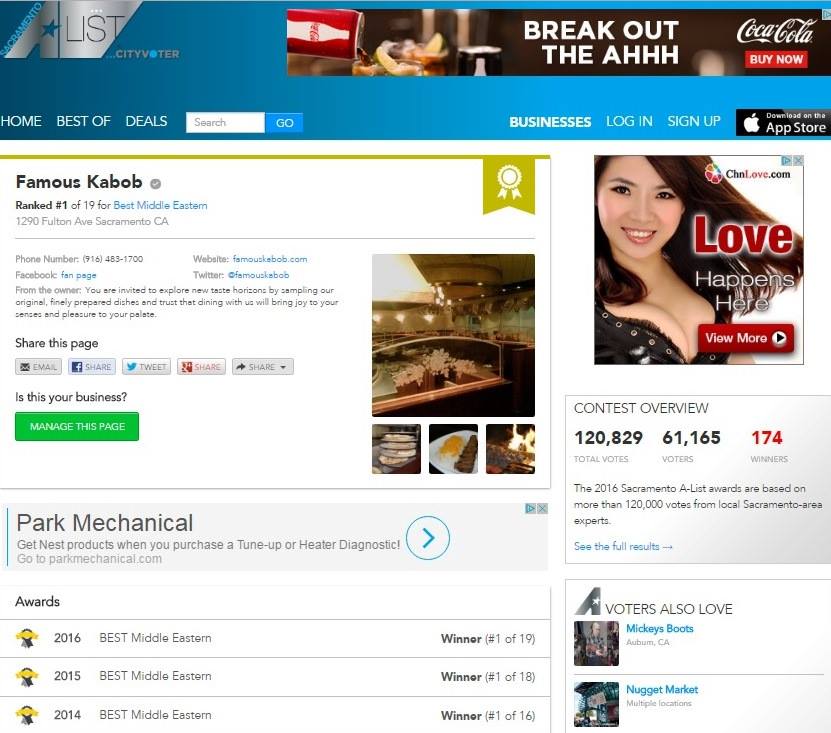Click the address 1290 Fulton Ave Sacramento CA
The height and width of the screenshot is (733, 831).
tap(92, 222)
